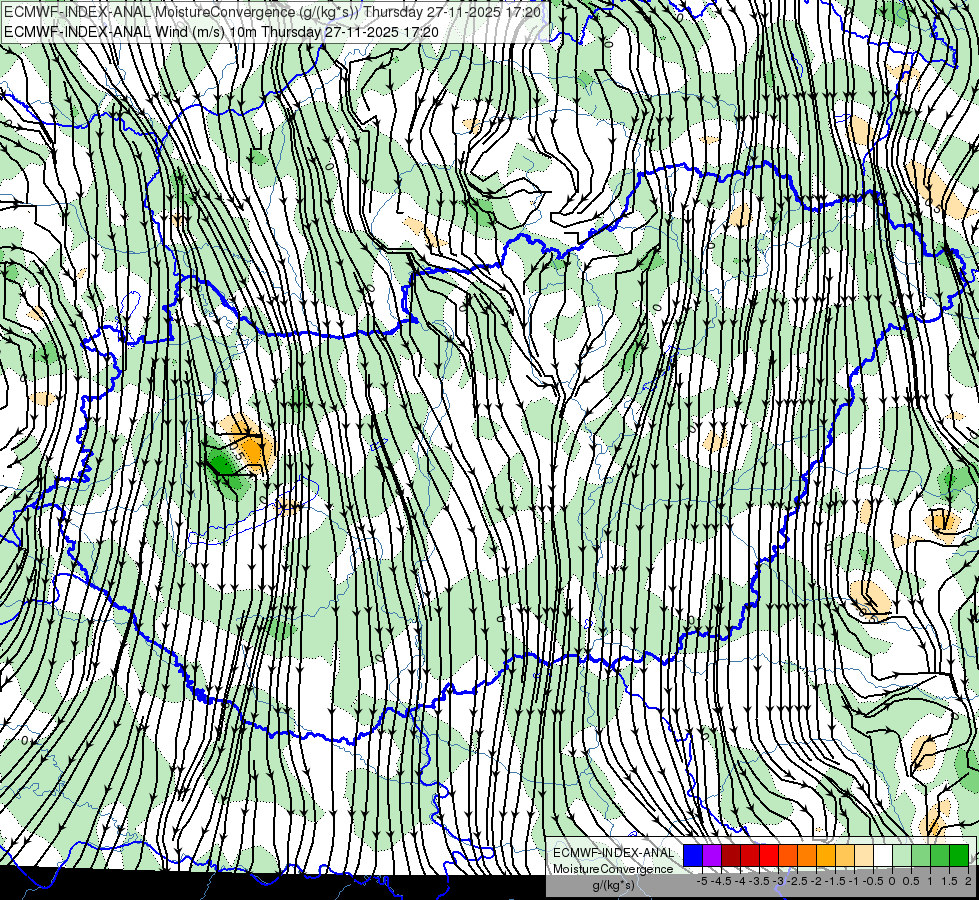Choose the orange swatch between -2.5 and -2
Viewport: 979px width, 900px height.
tap(807, 855)
